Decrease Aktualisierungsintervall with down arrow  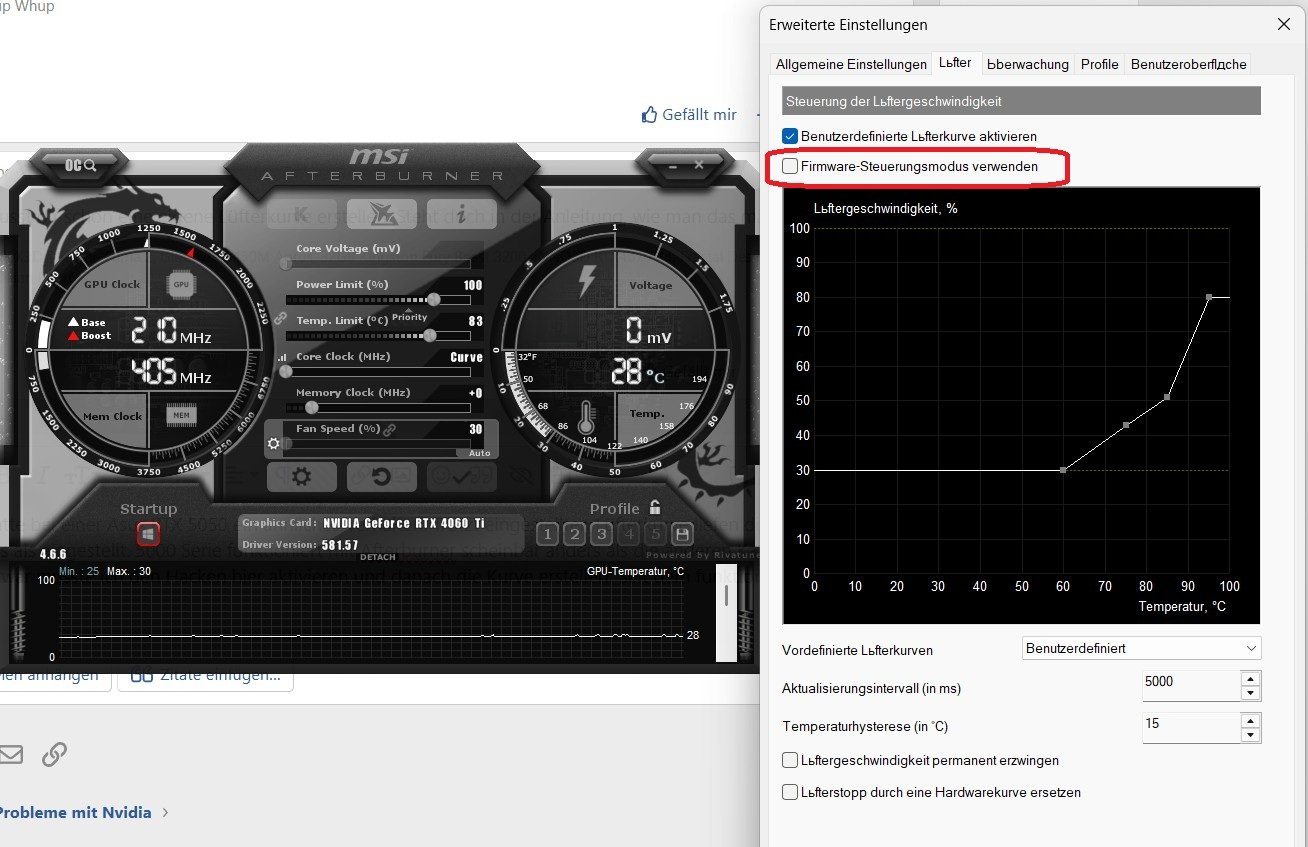[1250, 693]
